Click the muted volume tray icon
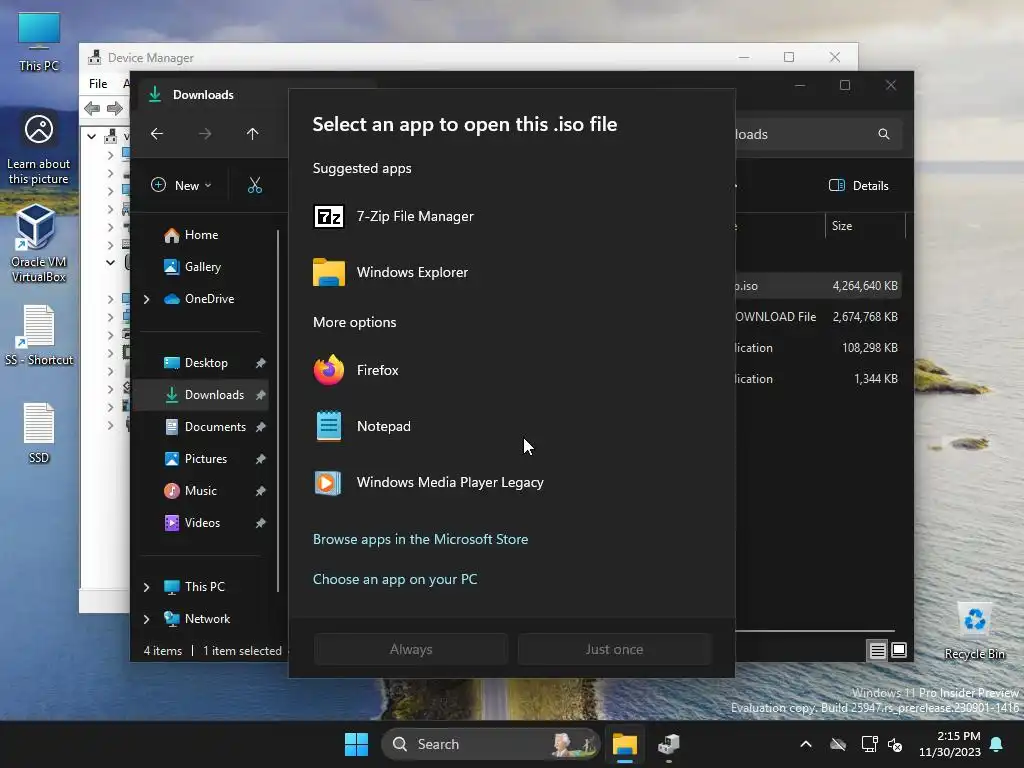Viewport: 1024px width, 768px height. (895, 744)
